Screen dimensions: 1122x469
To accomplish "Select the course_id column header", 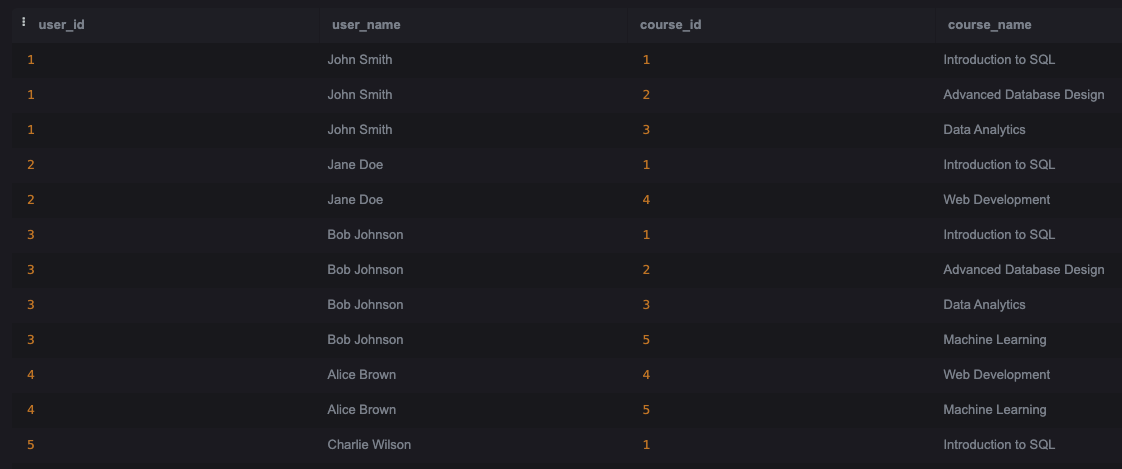I will coord(670,24).
